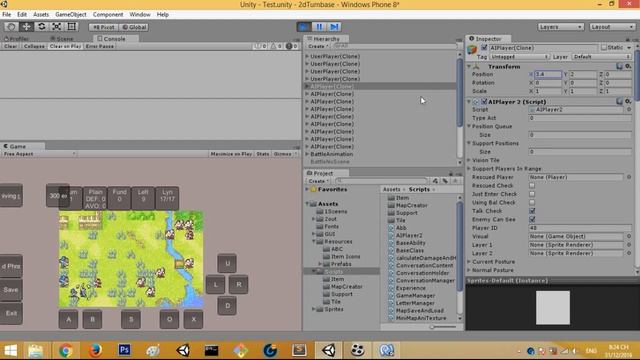Open Transform component help reference icon

coord(620,66)
